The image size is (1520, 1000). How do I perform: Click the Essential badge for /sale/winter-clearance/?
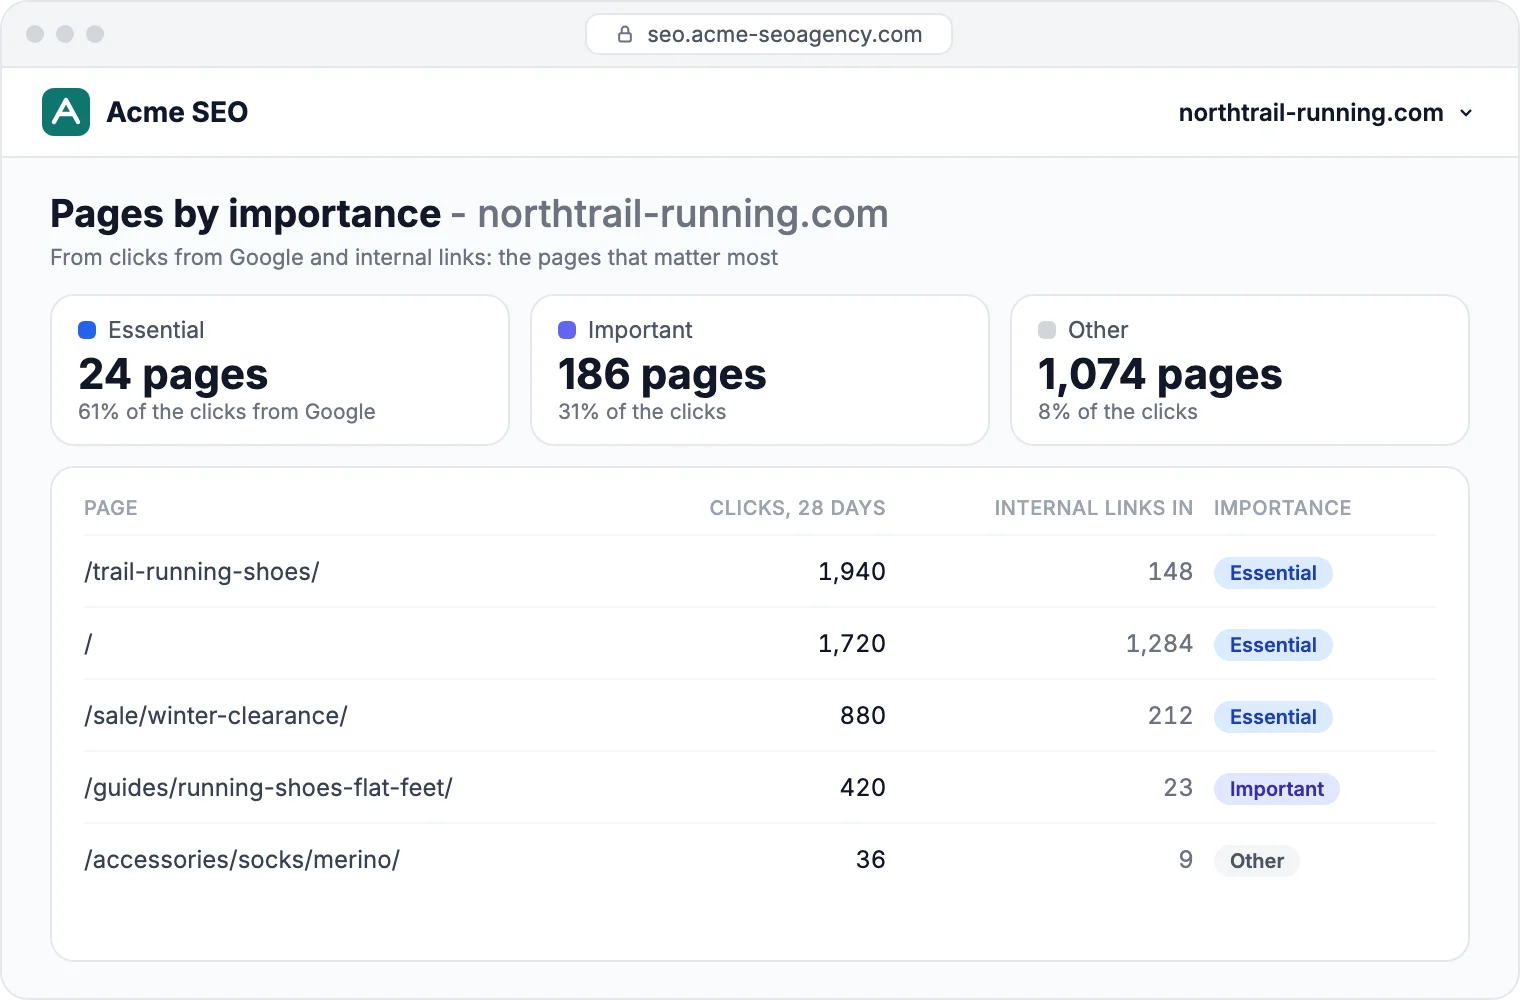click(1273, 717)
